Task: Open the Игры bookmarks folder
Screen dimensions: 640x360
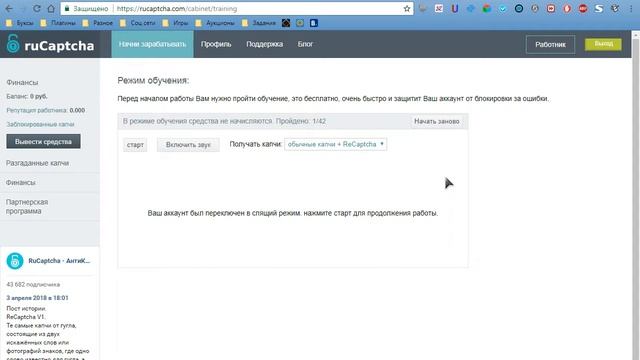Action: pyautogui.click(x=176, y=23)
